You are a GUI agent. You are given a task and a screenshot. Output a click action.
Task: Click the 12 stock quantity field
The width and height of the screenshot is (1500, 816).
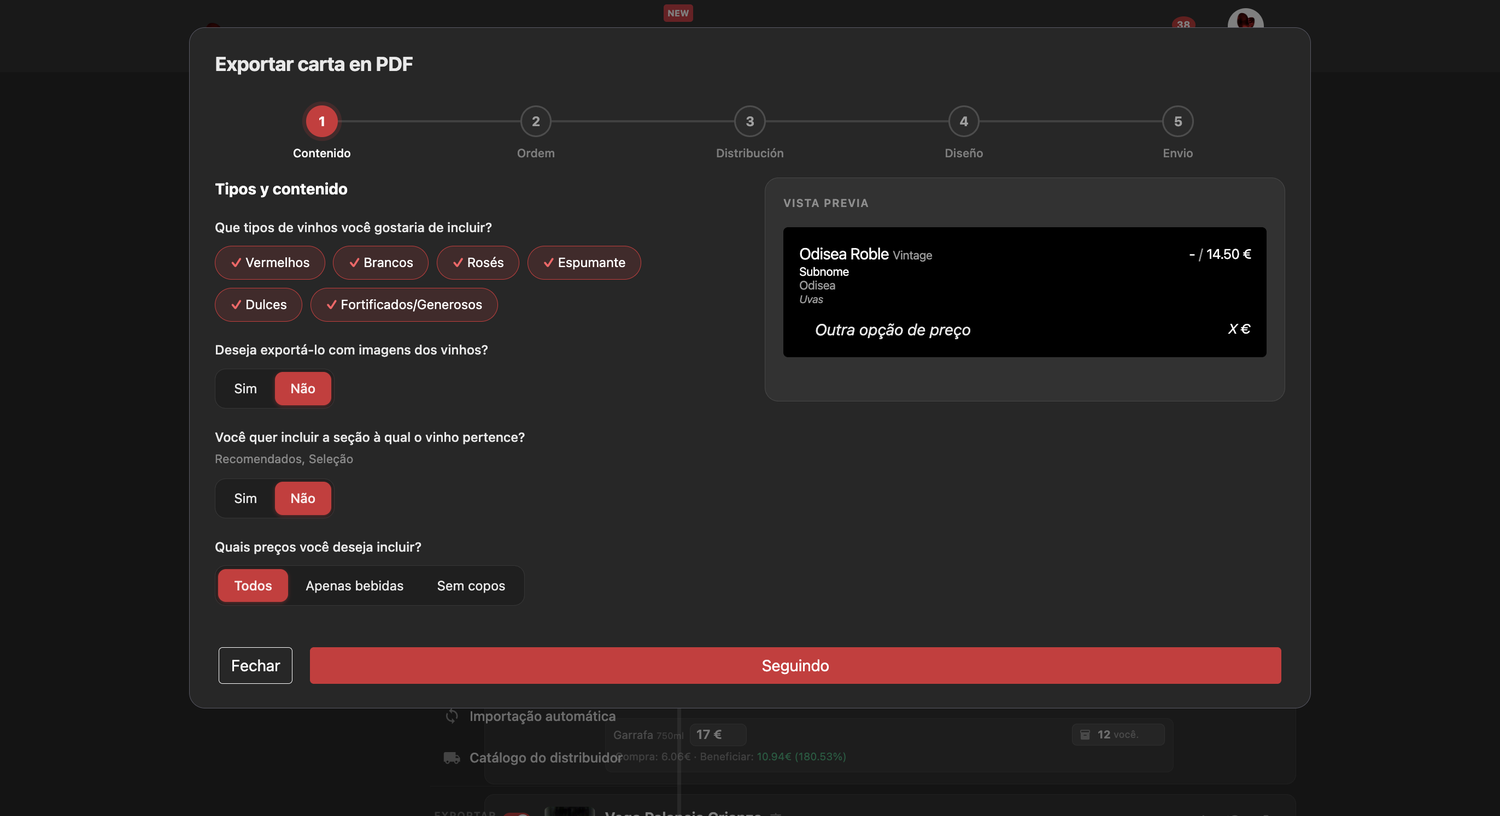pos(1118,735)
